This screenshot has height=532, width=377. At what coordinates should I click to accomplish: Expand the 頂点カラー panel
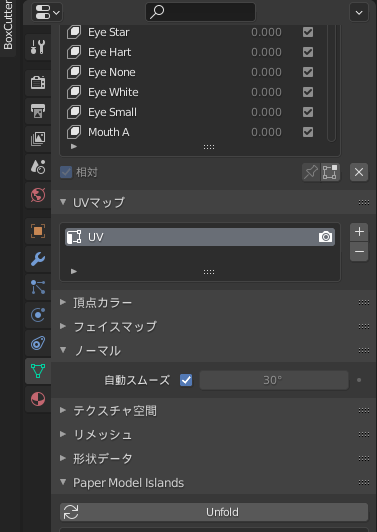point(63,302)
